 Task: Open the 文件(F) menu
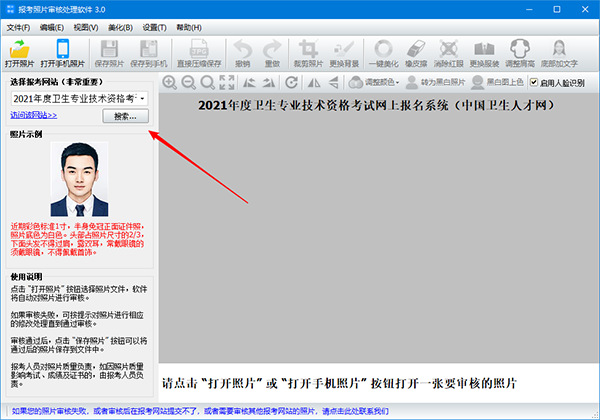pos(18,27)
